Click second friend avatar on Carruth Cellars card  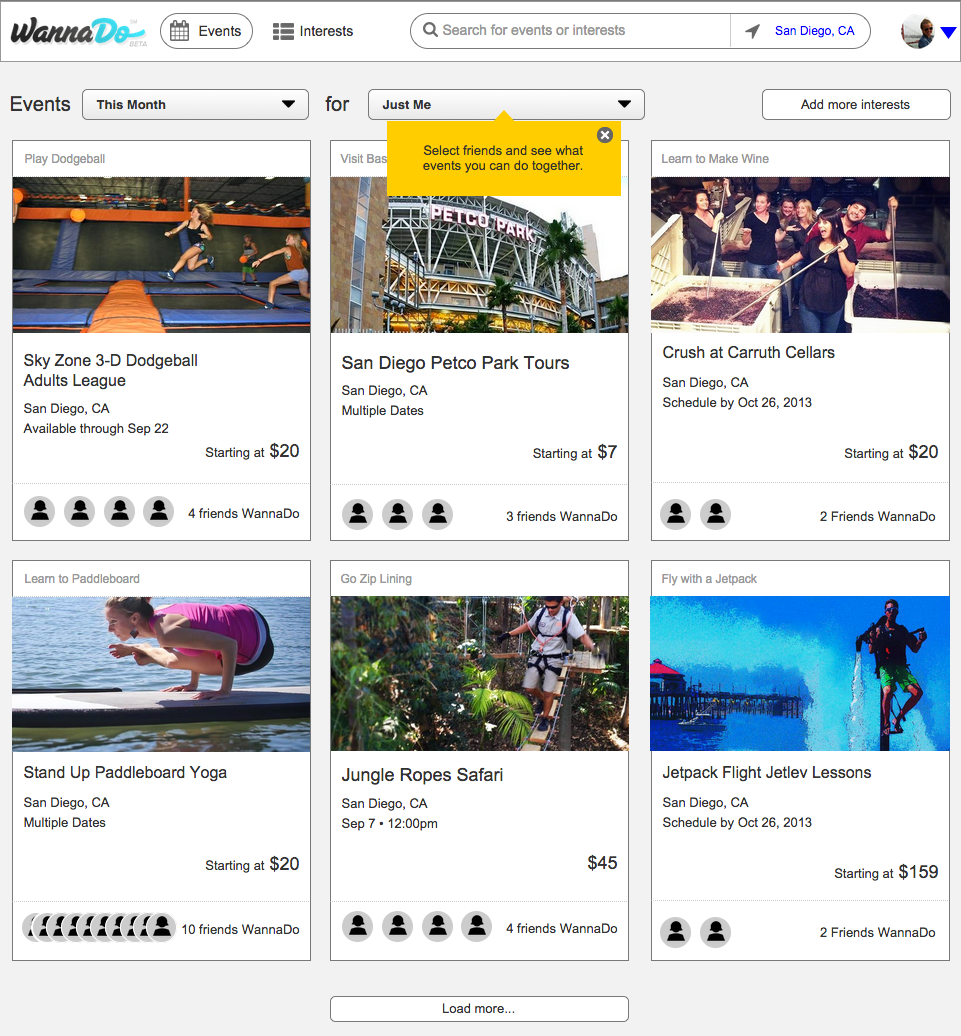click(x=716, y=514)
